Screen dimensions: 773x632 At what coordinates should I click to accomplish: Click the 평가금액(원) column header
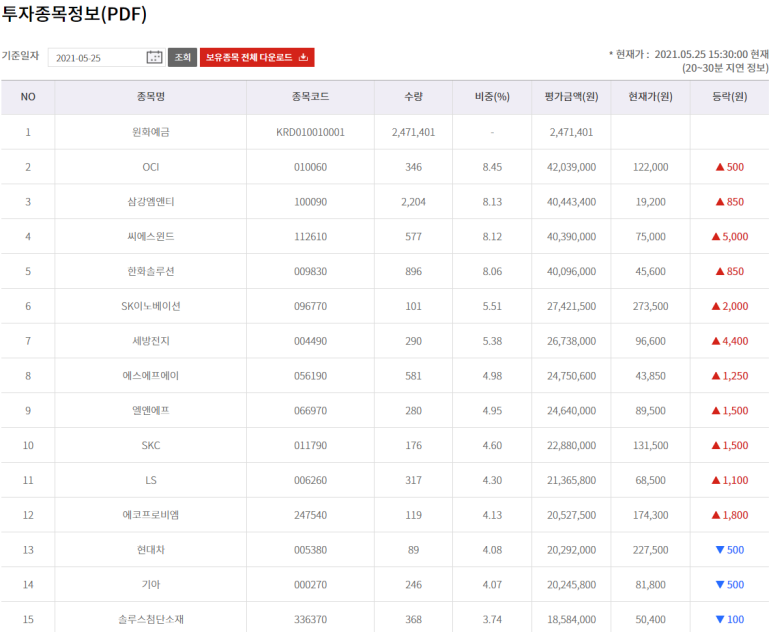(571, 97)
